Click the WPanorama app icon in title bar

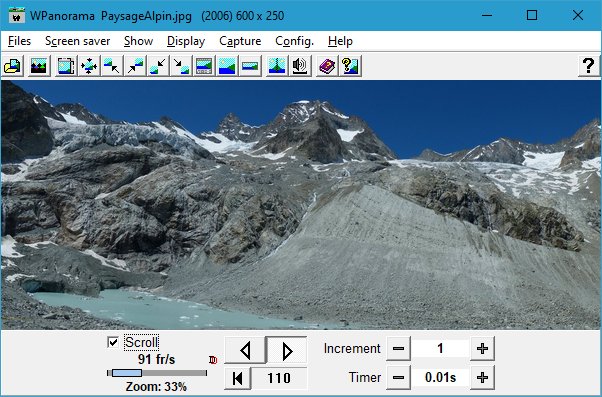[x=17, y=15]
